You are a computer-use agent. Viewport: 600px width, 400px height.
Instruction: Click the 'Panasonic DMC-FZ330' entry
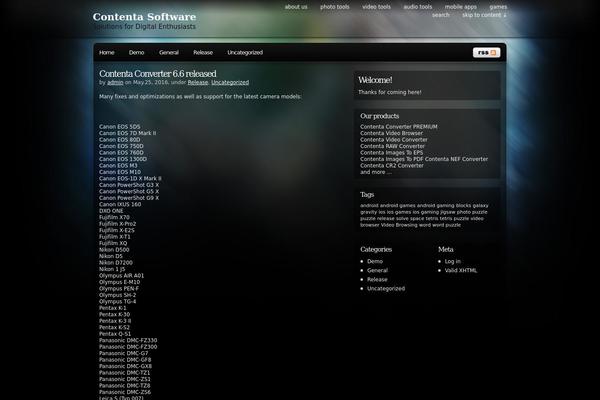tap(128, 341)
